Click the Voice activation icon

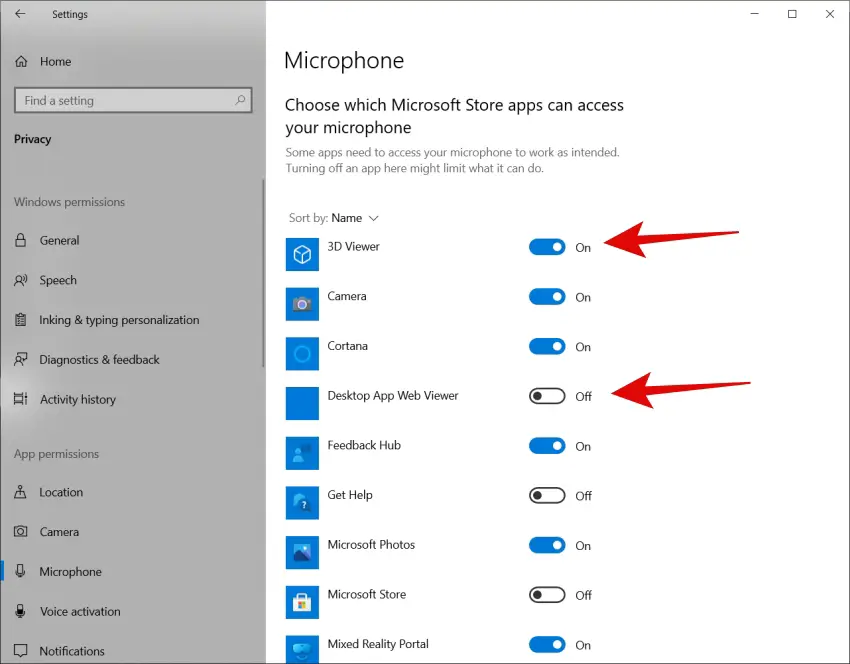(x=21, y=611)
